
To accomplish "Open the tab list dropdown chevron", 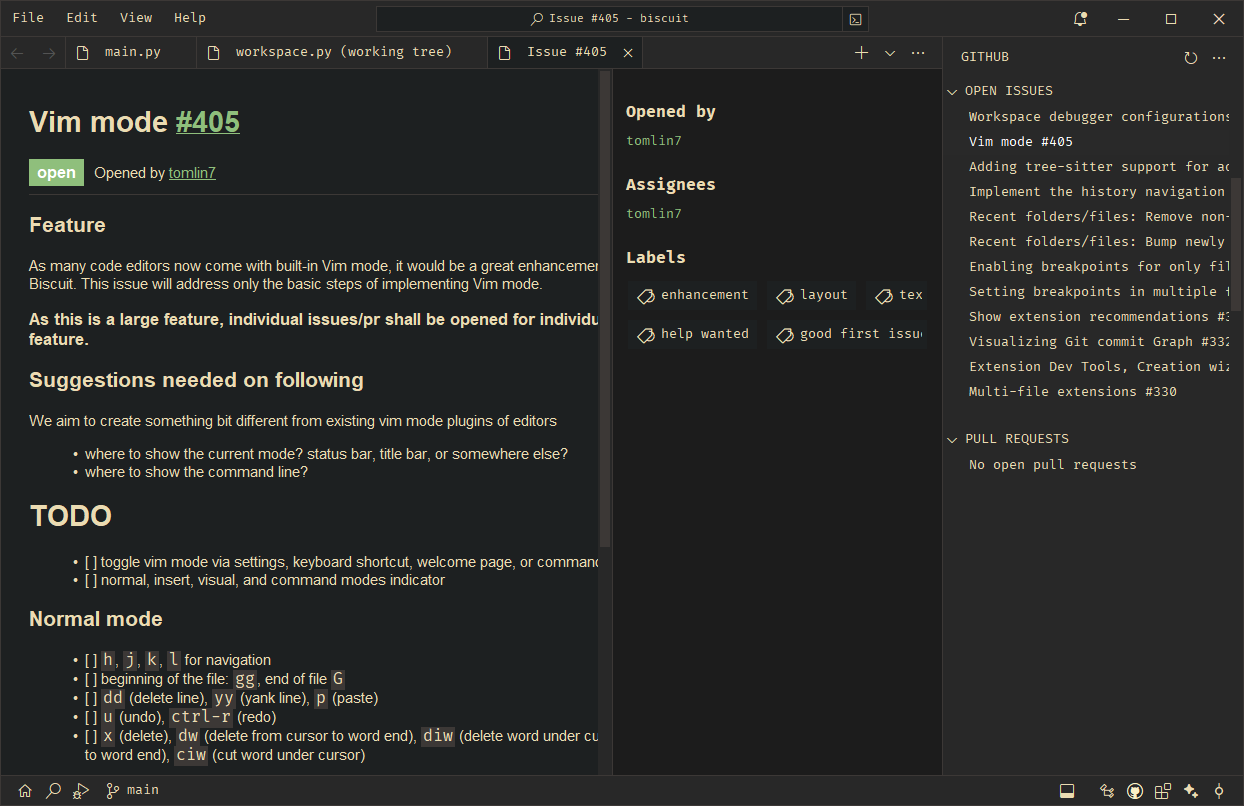I will click(x=890, y=53).
